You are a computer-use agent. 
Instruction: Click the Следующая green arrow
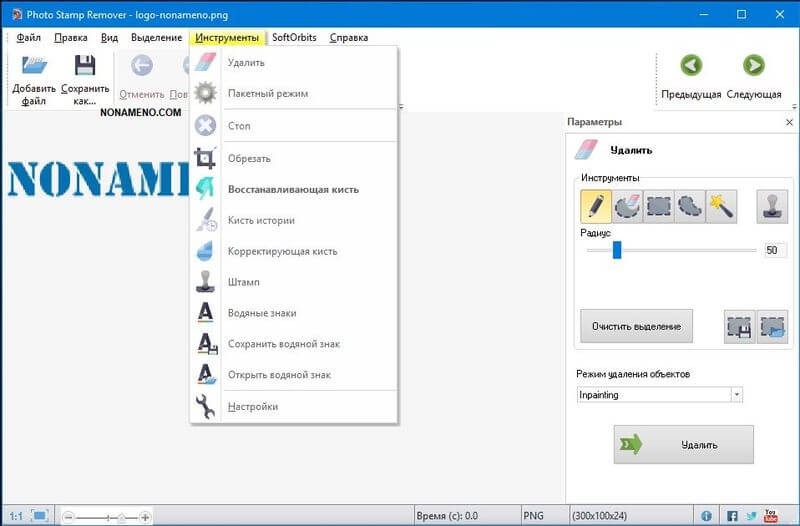(754, 66)
